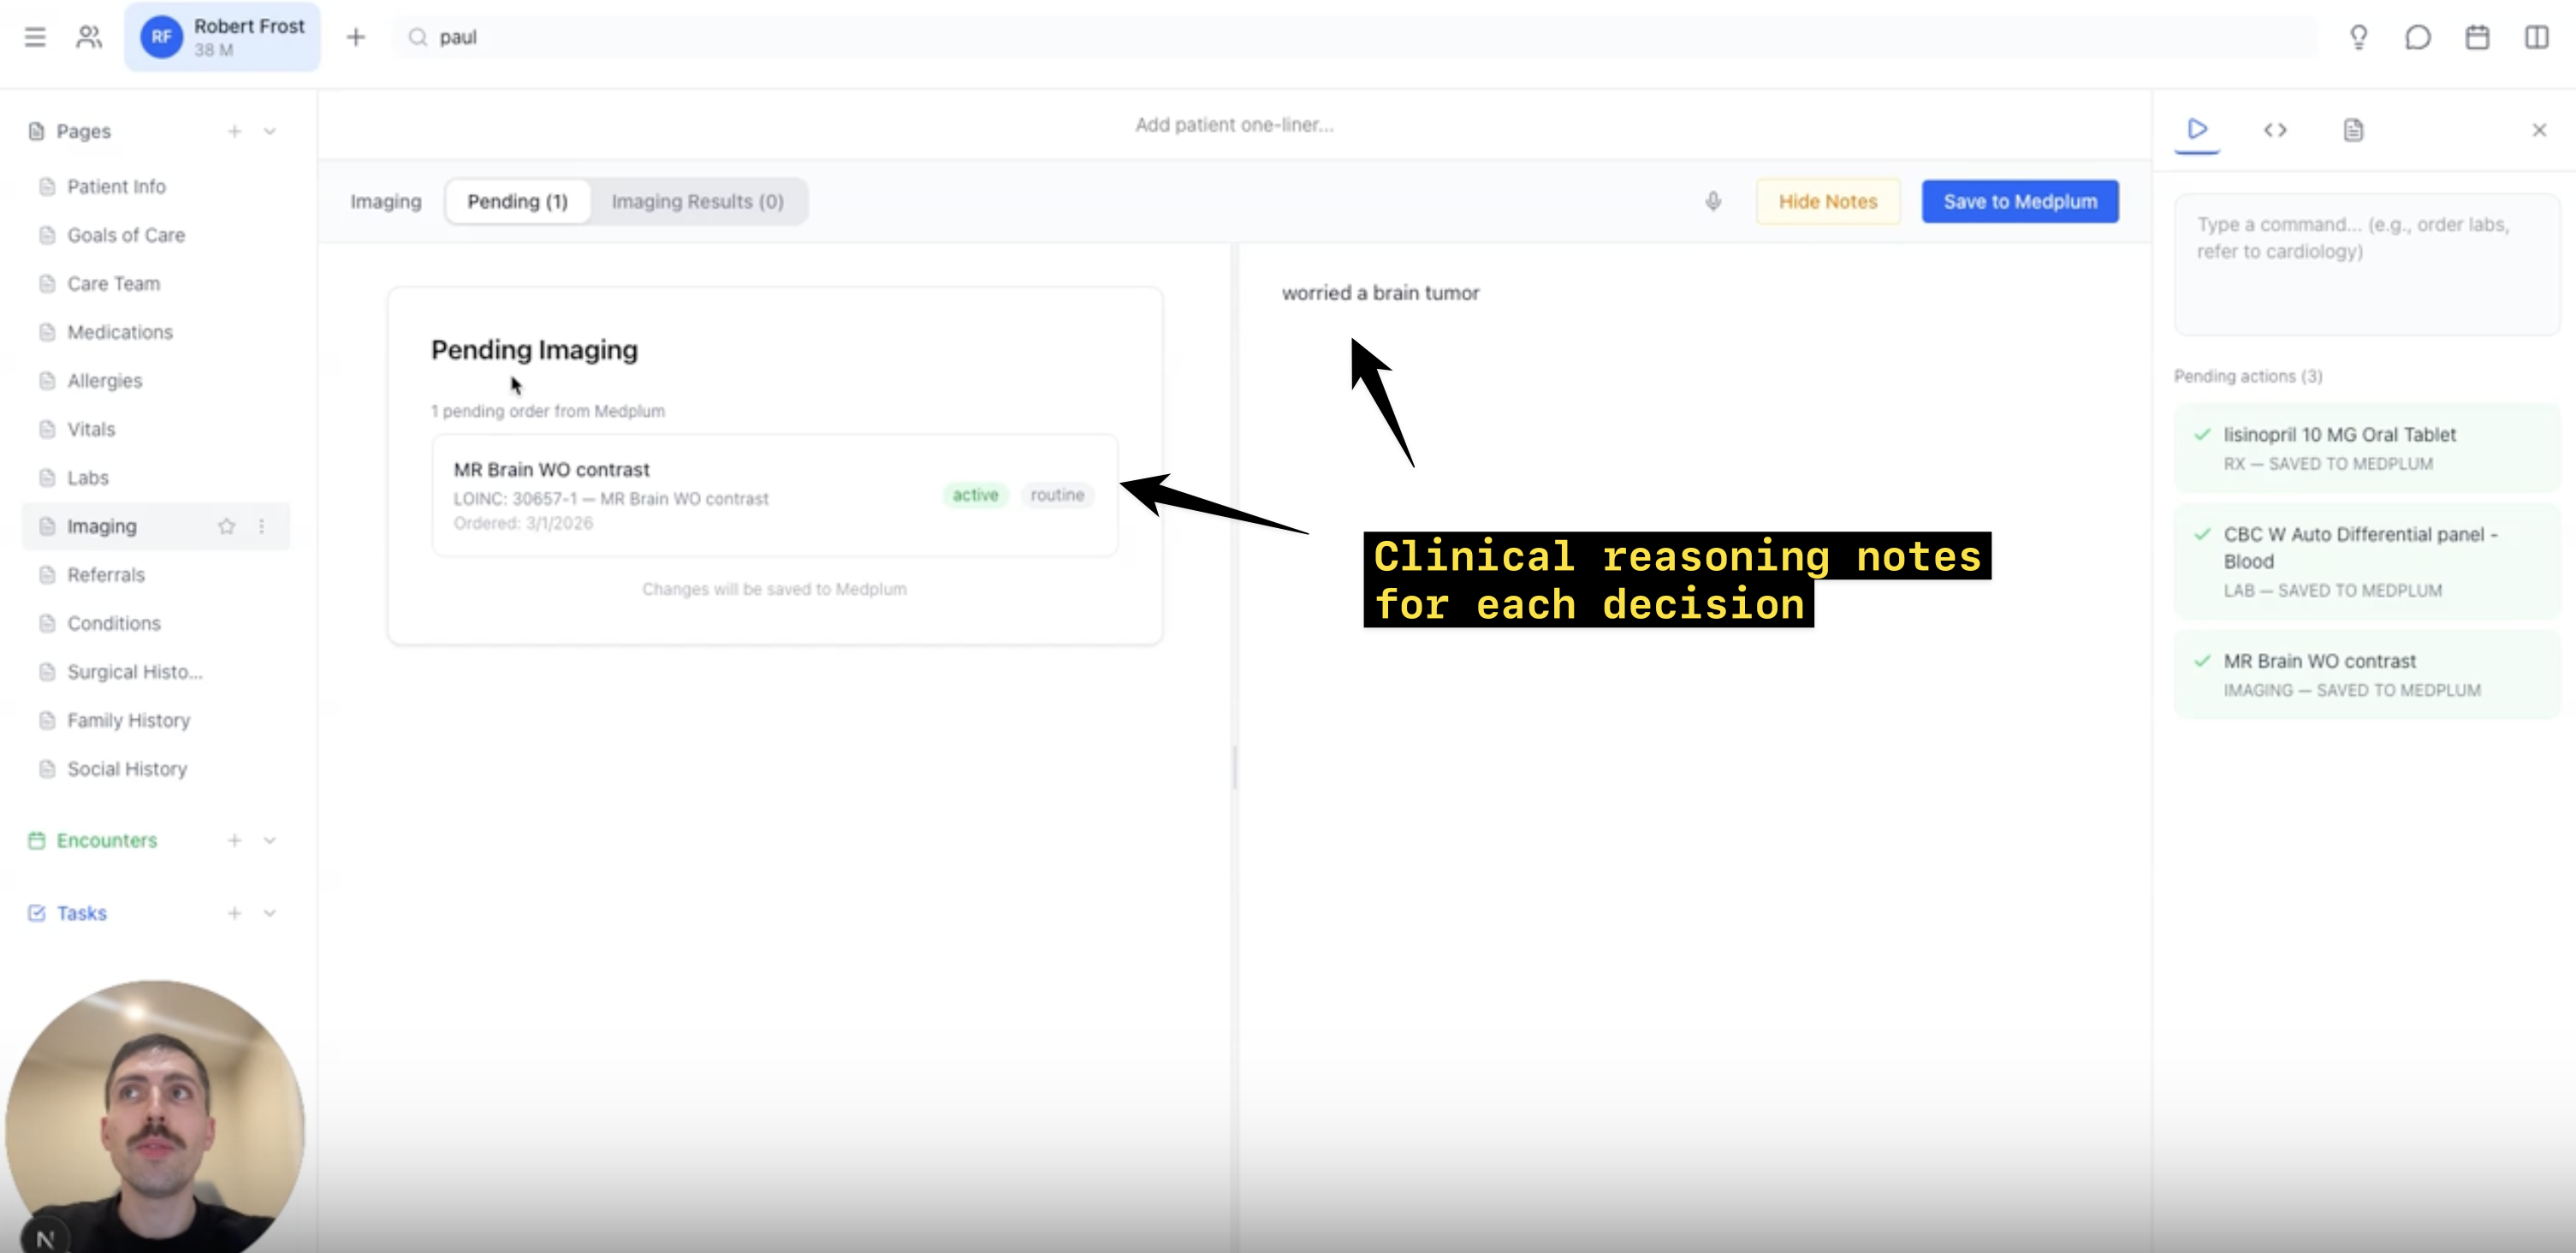The width and height of the screenshot is (2576, 1253).
Task: Click the search field containing paul
Action: (1355, 37)
